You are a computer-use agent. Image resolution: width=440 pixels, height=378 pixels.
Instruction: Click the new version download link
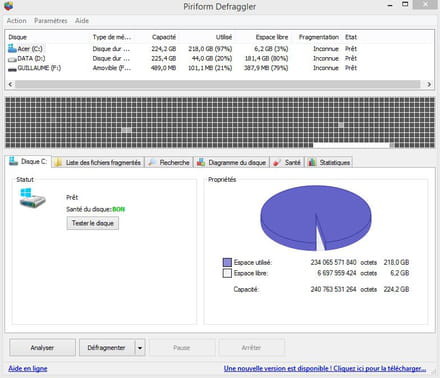pos(325,368)
